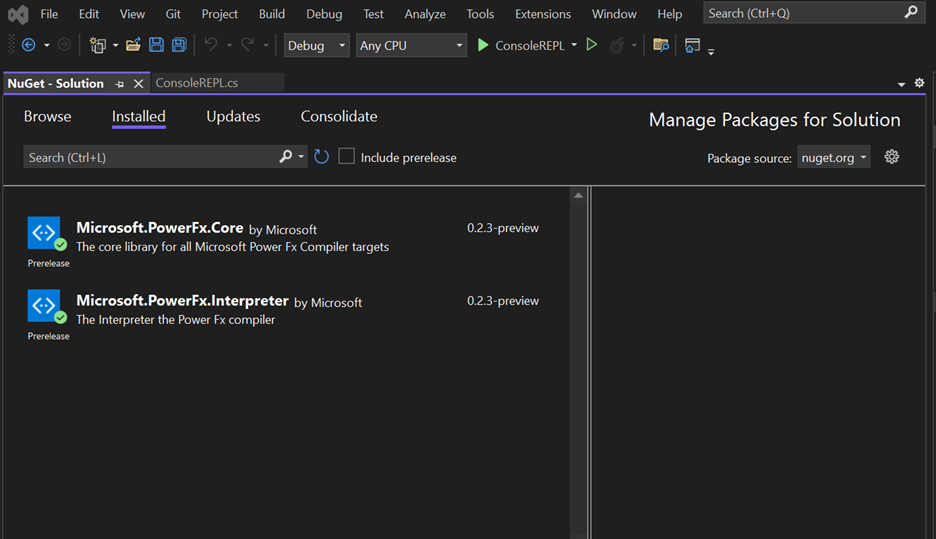This screenshot has width=936, height=539.
Task: Show the open documents list dropdown arrow
Action: click(901, 84)
